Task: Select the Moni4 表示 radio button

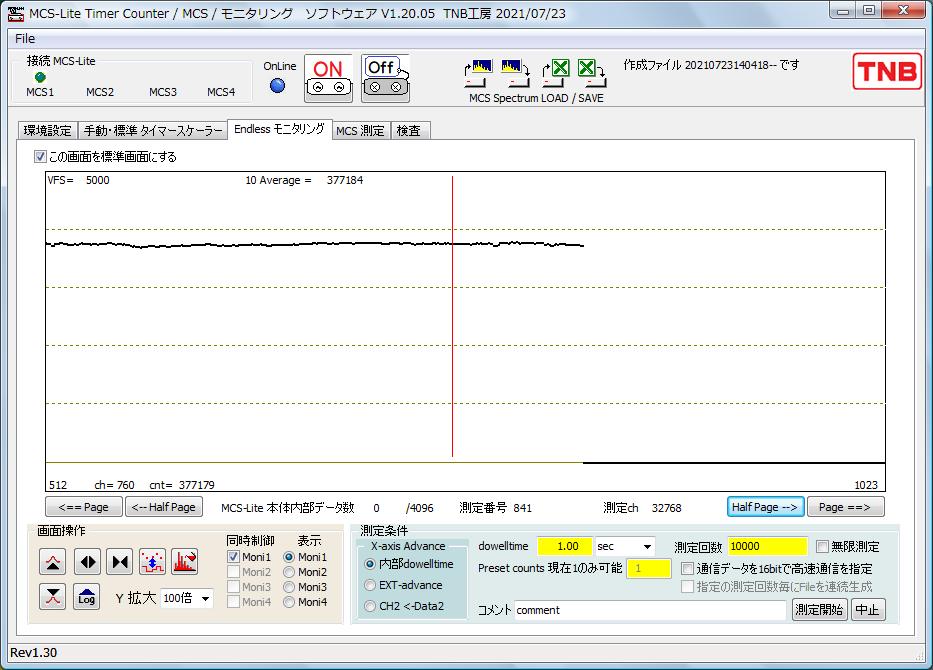Action: click(x=289, y=602)
